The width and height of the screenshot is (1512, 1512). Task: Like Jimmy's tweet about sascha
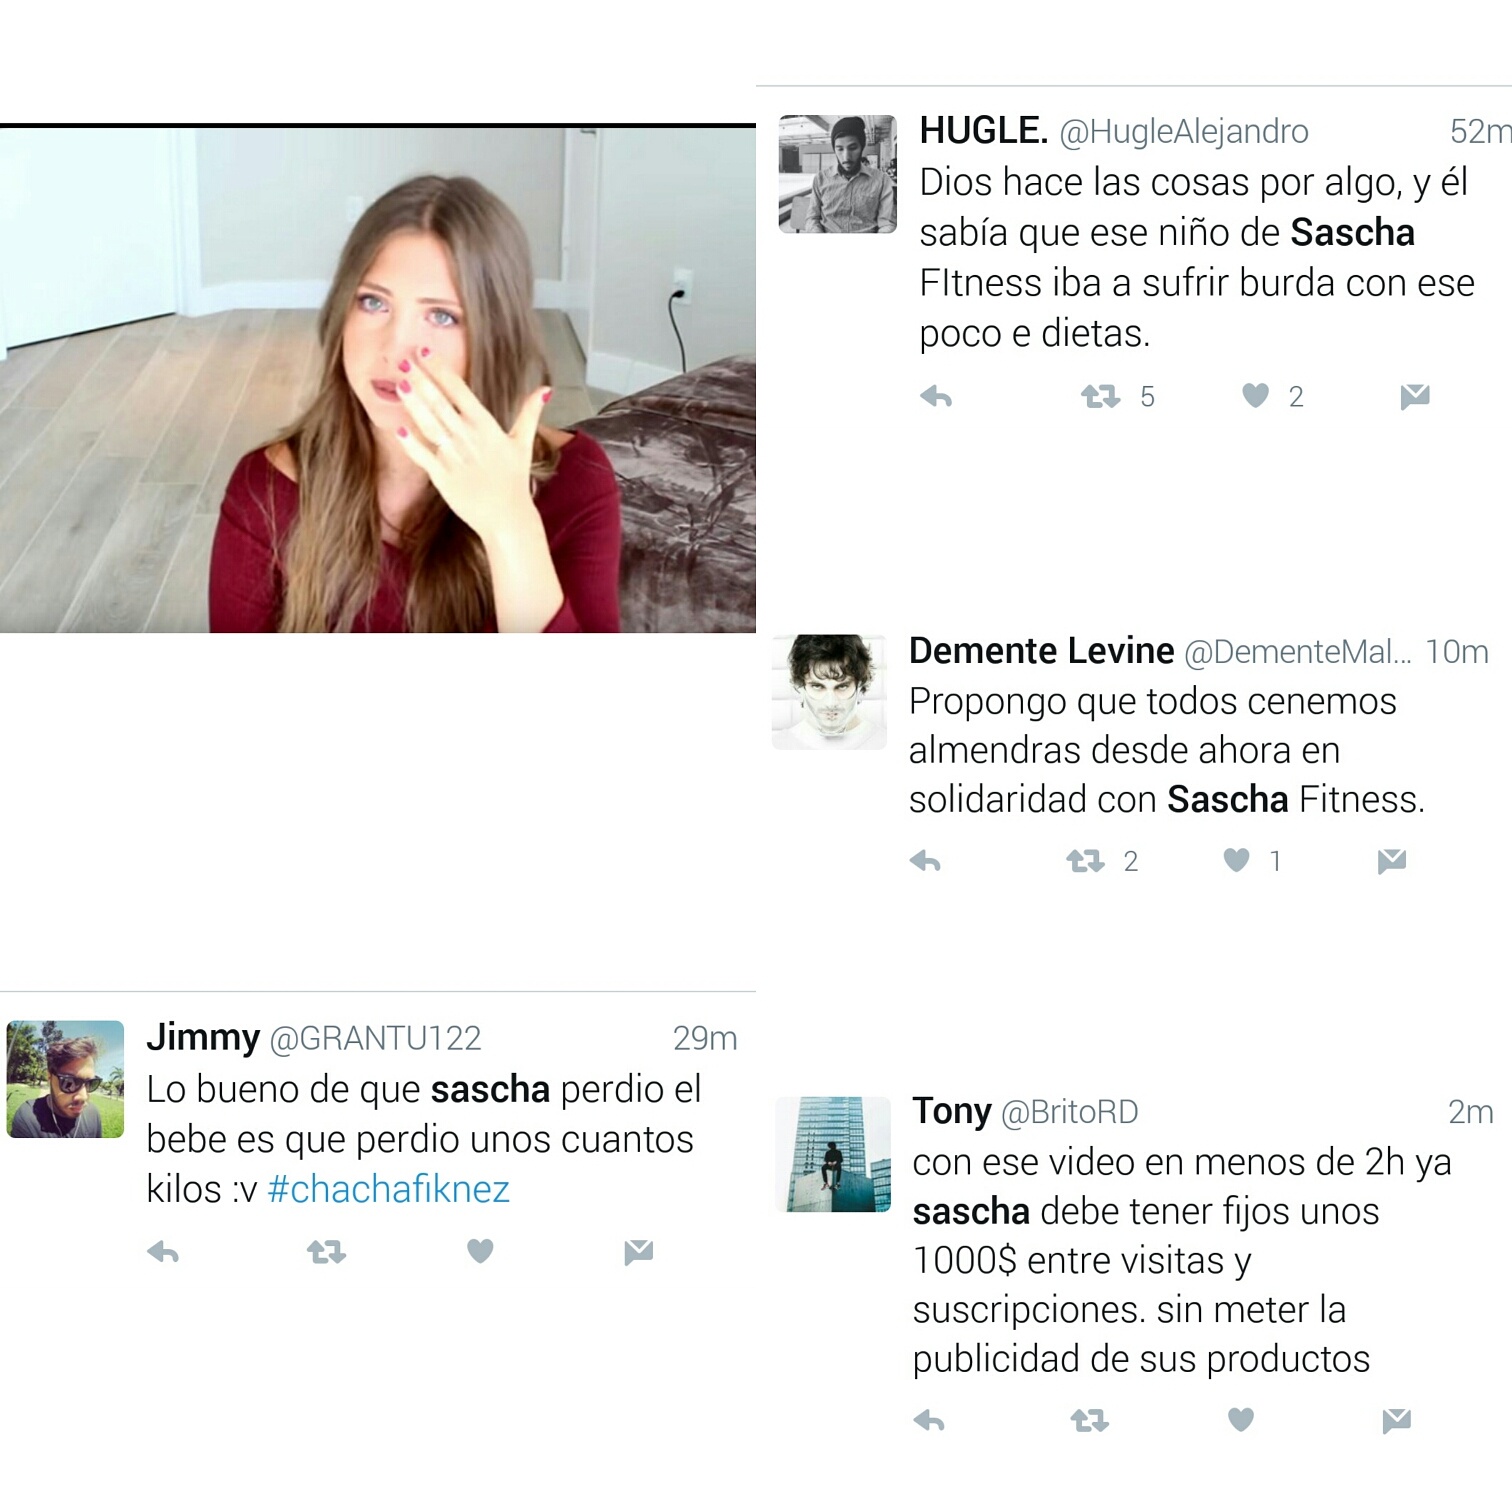coord(480,1251)
